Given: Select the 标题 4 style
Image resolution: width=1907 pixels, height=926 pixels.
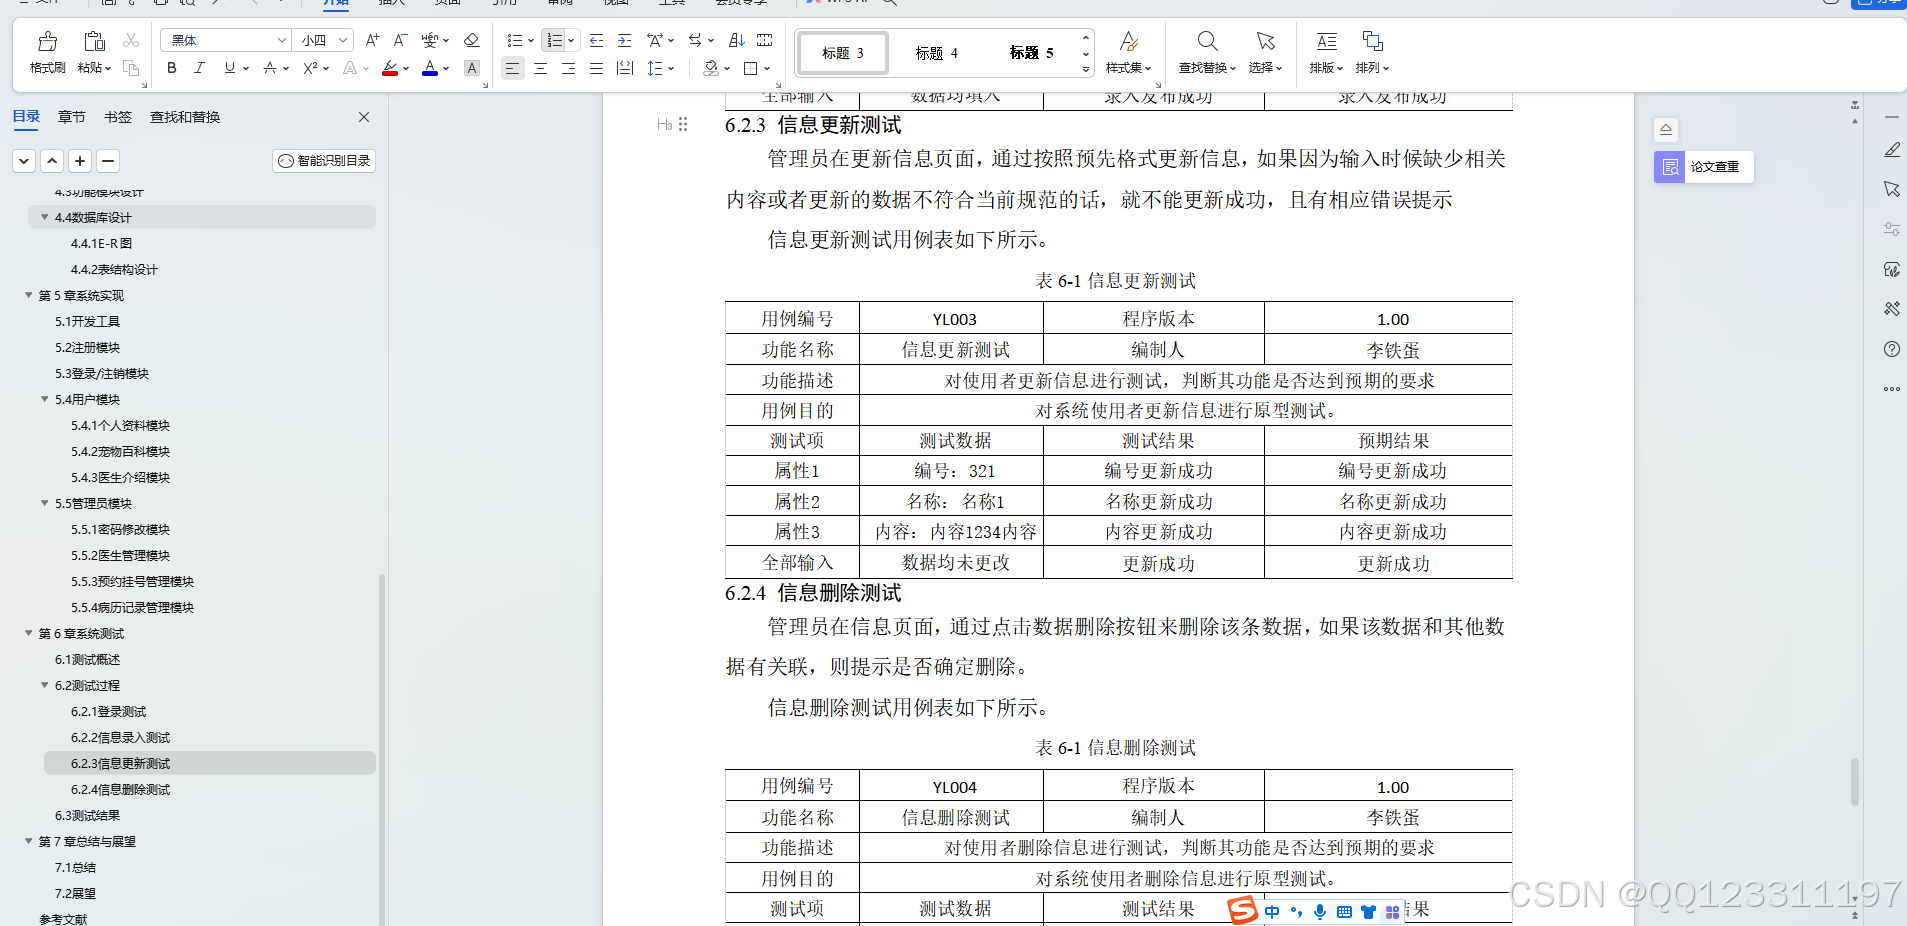Looking at the screenshot, I should click(936, 53).
